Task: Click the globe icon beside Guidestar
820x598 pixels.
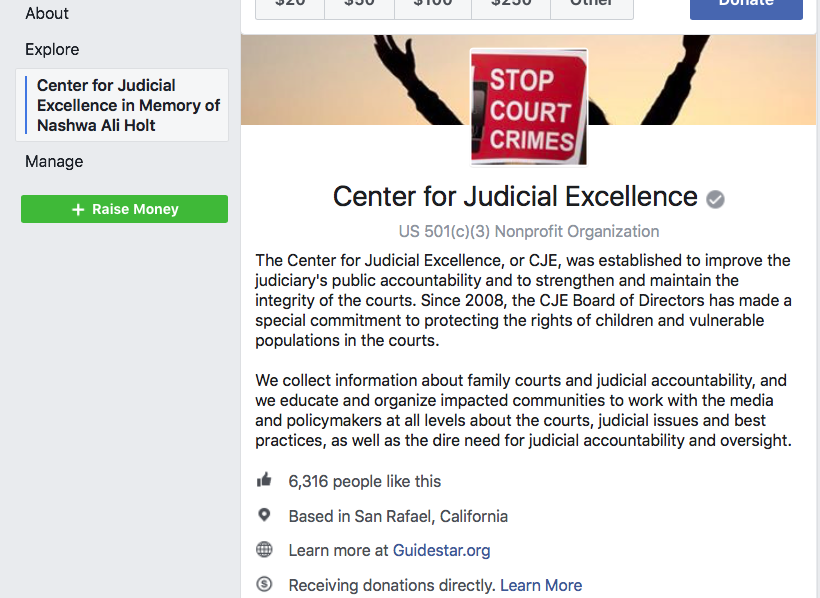Action: click(264, 550)
